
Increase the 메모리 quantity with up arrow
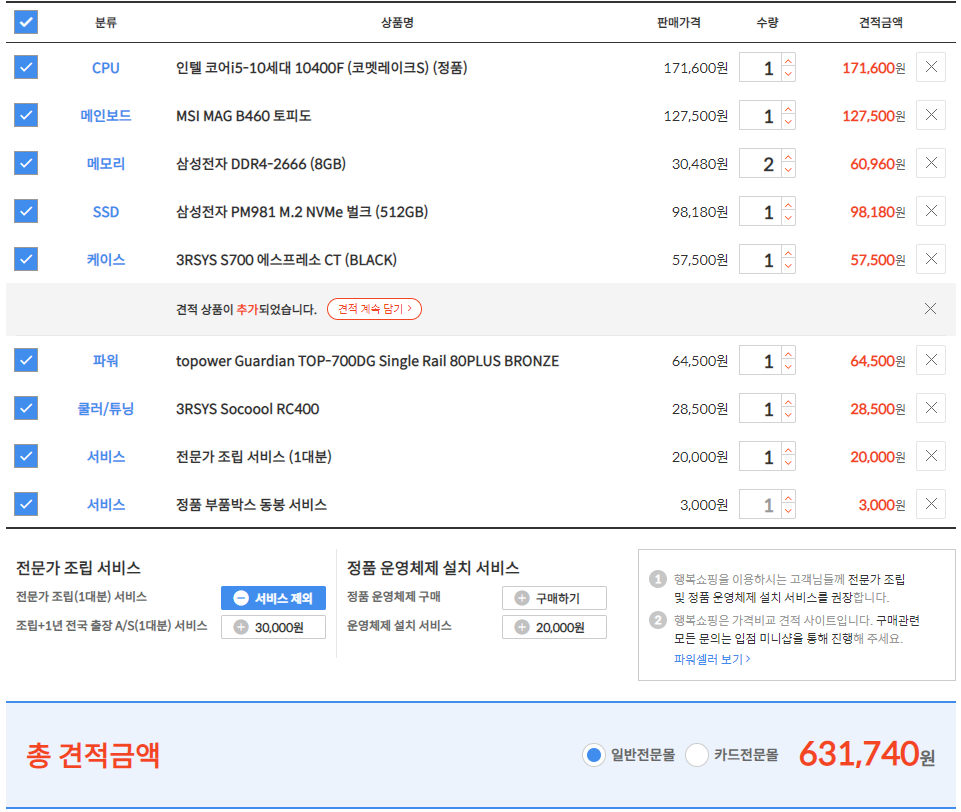tap(788, 157)
